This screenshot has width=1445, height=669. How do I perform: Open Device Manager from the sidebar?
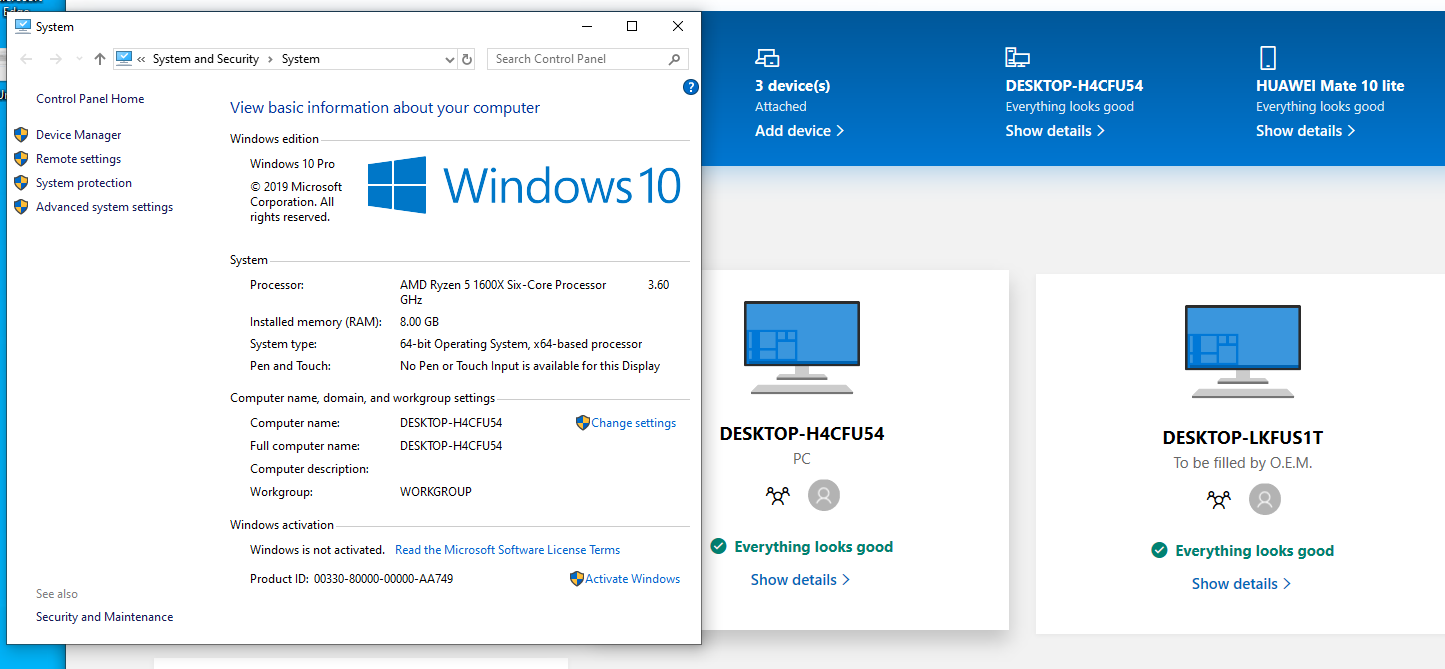[78, 135]
